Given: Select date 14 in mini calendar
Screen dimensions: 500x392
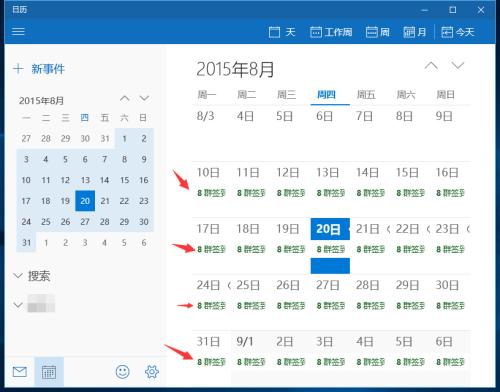Looking at the screenshot, I should point(105,180).
